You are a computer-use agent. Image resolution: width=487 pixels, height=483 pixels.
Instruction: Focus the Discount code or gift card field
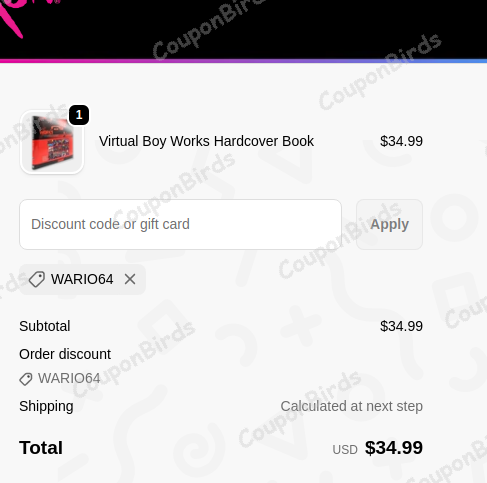pyautogui.click(x=180, y=224)
